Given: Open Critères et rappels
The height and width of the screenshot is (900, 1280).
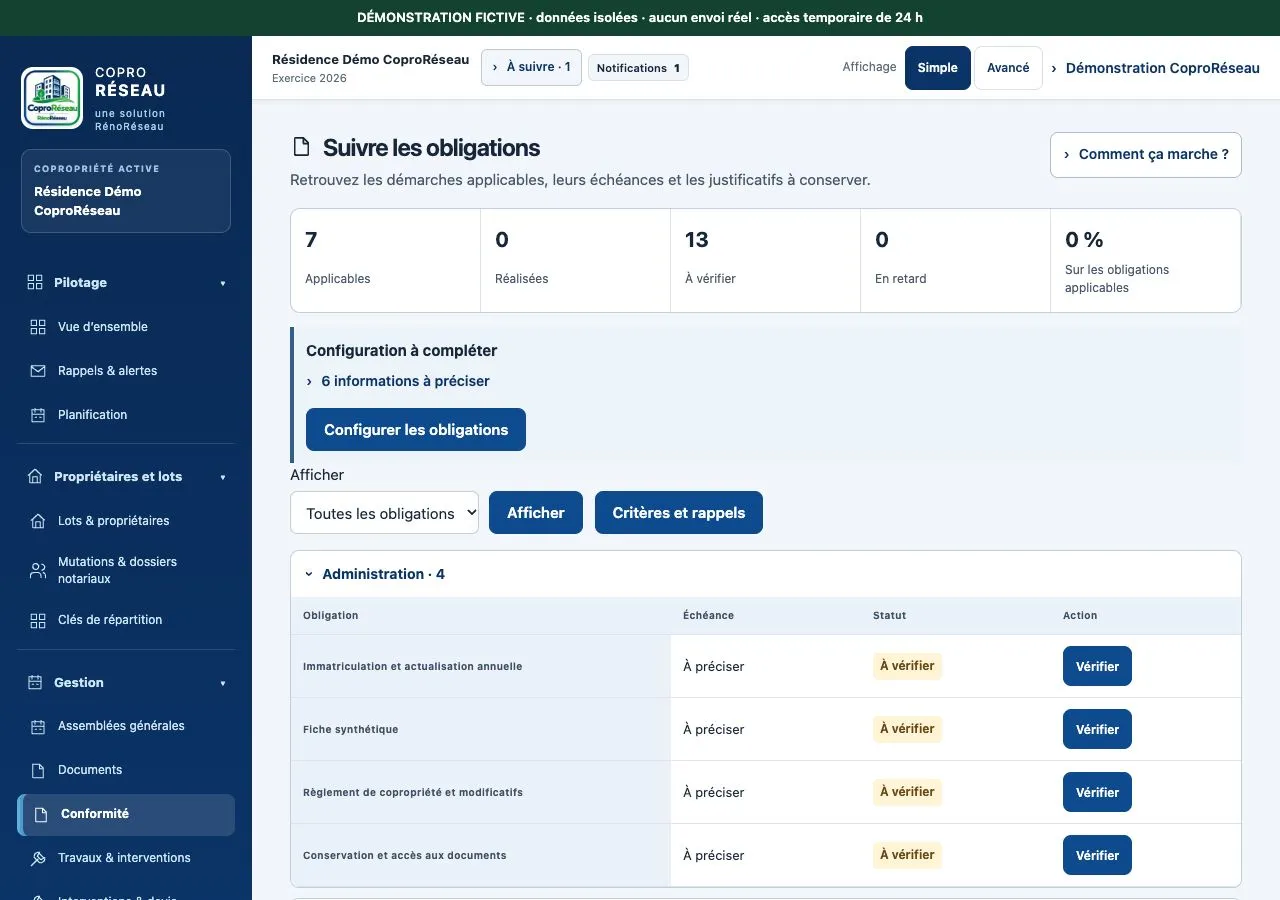Looking at the screenshot, I should [x=679, y=513].
